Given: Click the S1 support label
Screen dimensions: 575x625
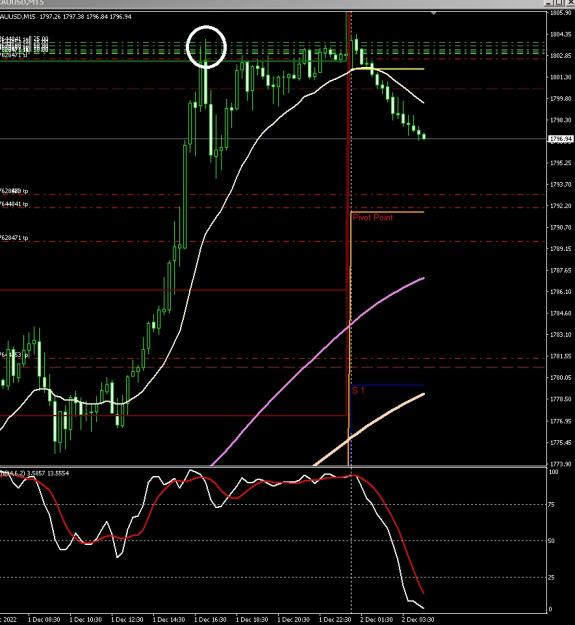Looking at the screenshot, I should [358, 391].
